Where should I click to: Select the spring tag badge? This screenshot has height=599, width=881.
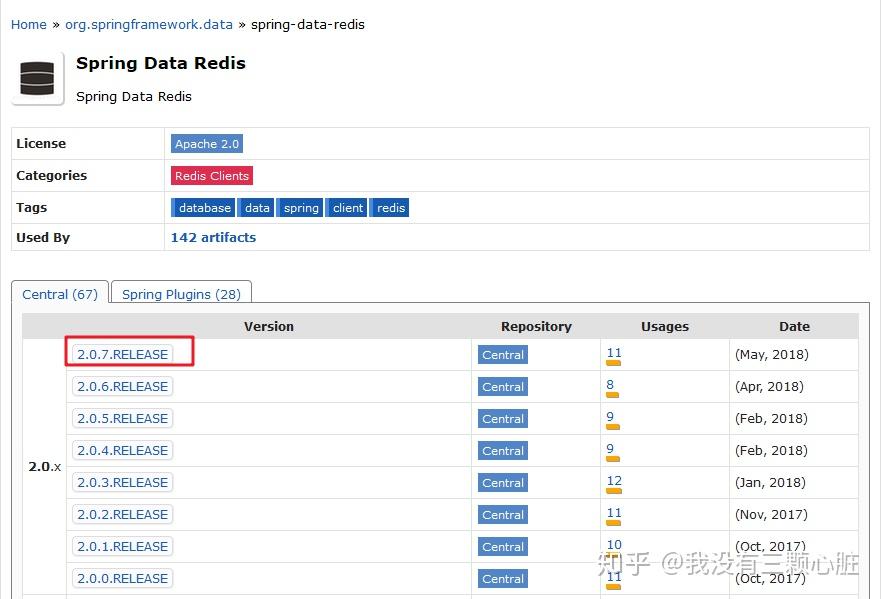click(300, 208)
